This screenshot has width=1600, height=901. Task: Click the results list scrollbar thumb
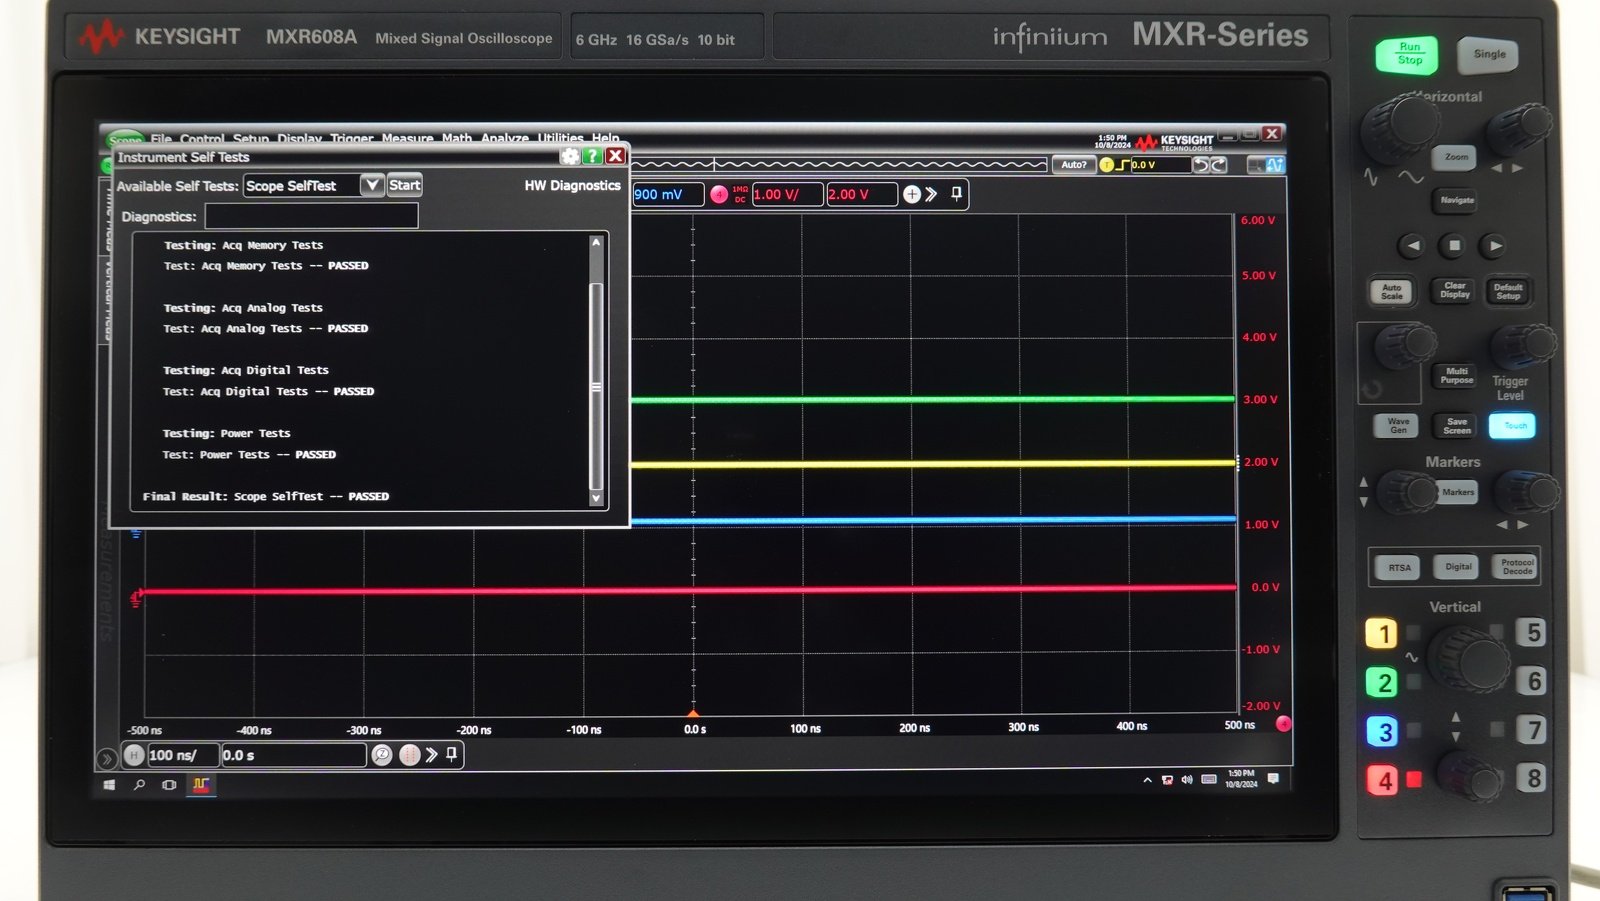pos(596,386)
